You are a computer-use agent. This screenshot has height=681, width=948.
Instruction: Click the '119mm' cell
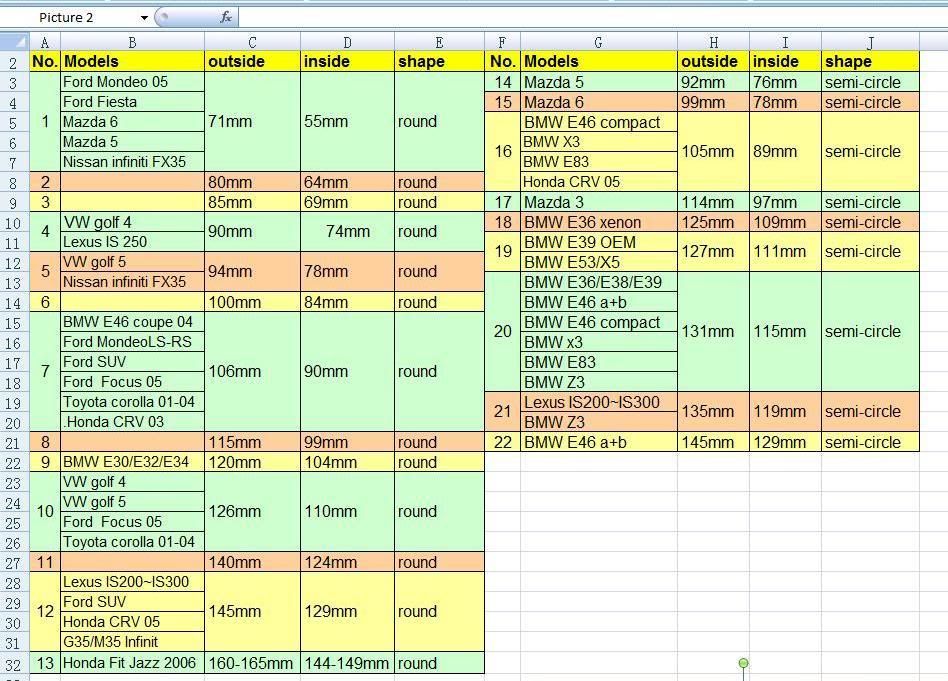coord(785,411)
